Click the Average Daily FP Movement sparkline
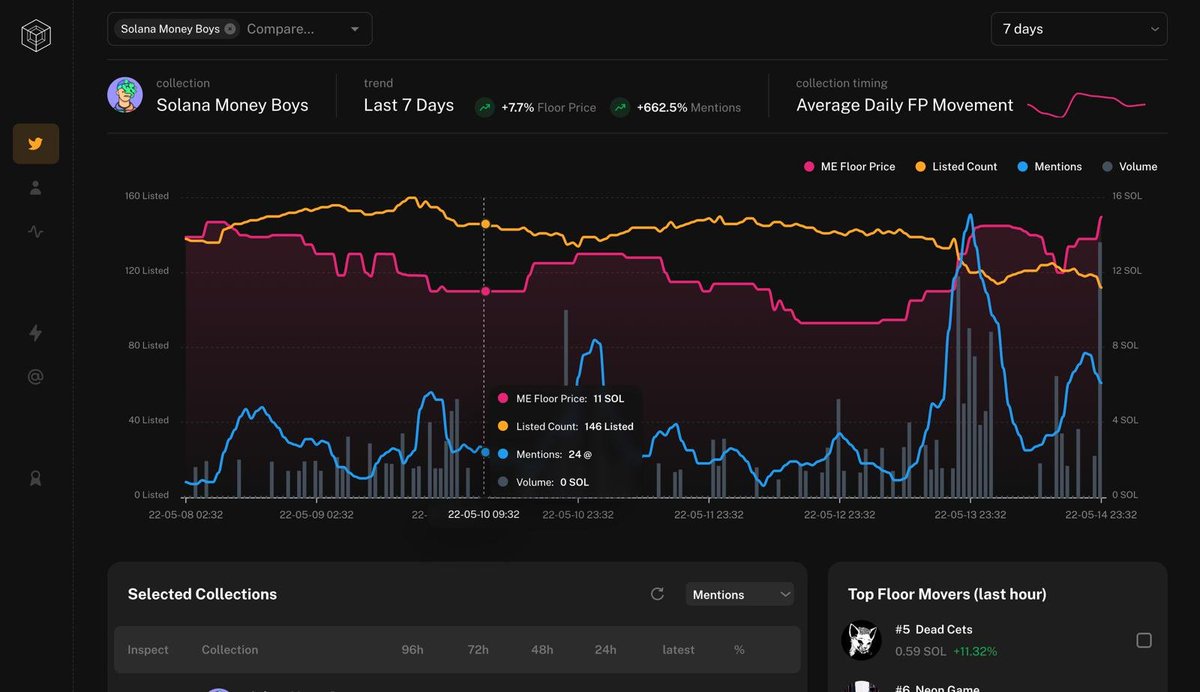Screen dimensions: 1200x692 click(1087, 104)
